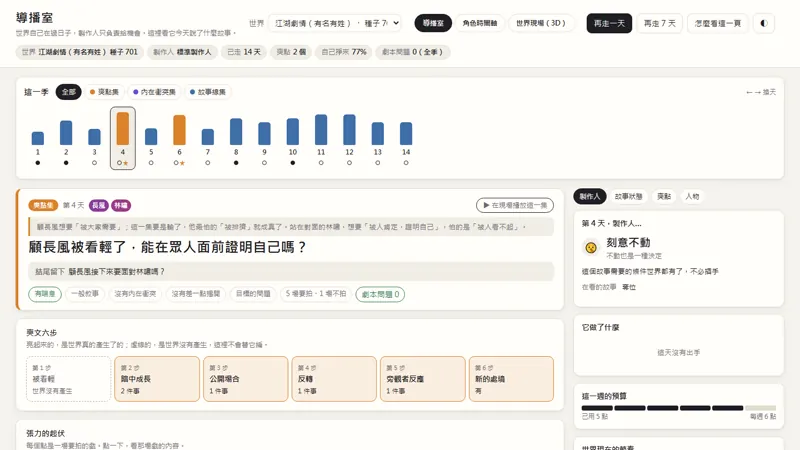Click the orange bar for day 6
Image resolution: width=800 pixels, height=450 pixels.
click(179, 130)
